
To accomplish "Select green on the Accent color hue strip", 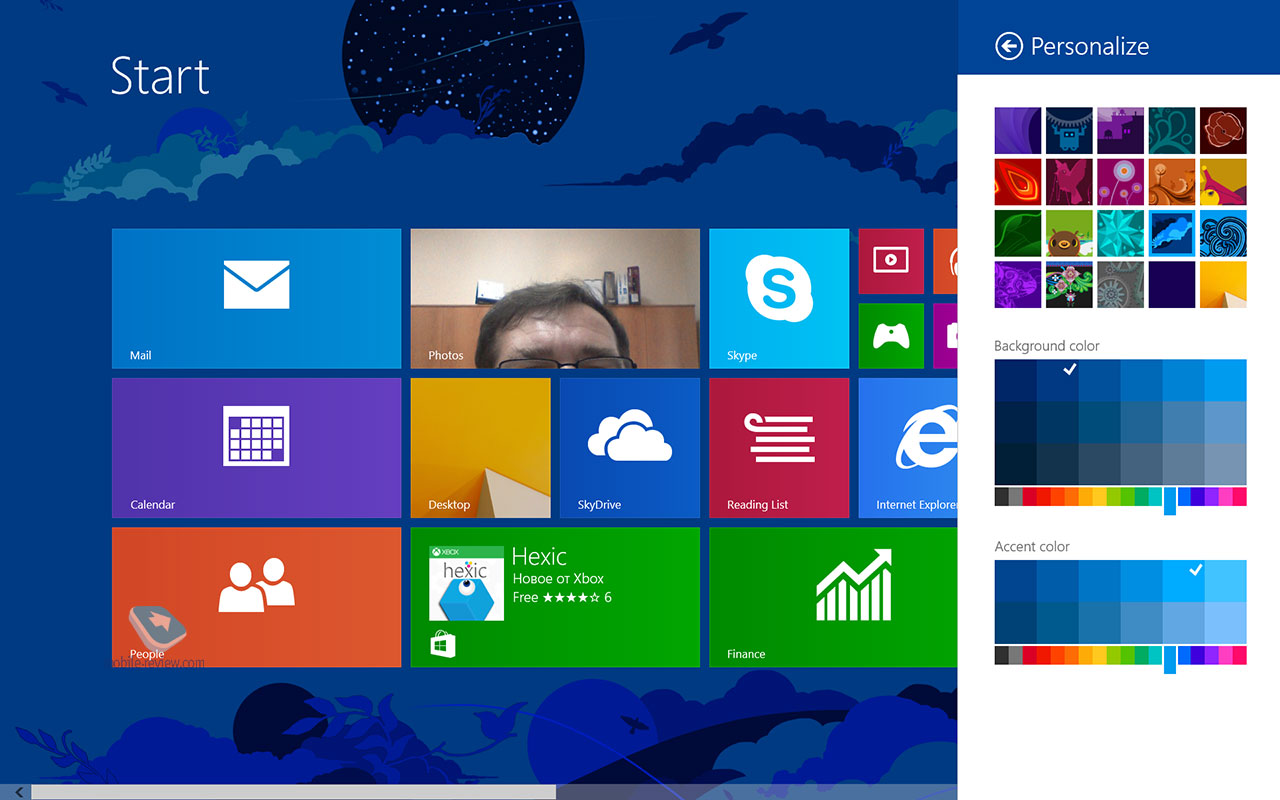I will tap(1128, 656).
